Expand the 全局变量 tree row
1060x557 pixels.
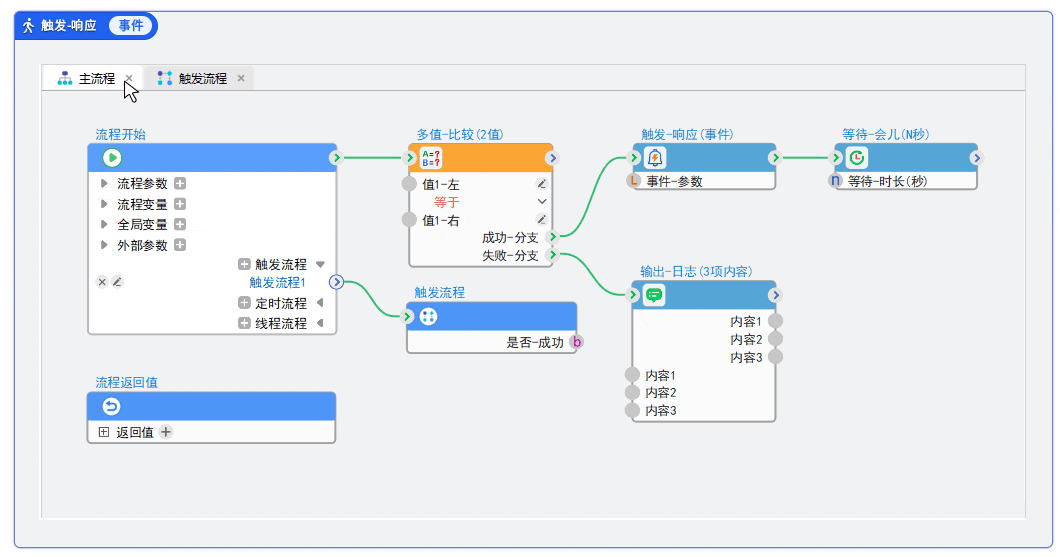pyautogui.click(x=104, y=225)
